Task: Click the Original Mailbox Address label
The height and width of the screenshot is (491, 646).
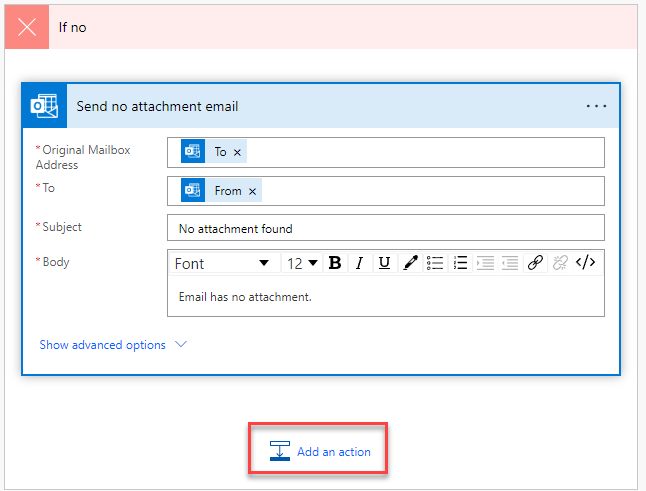Action: click(x=83, y=157)
